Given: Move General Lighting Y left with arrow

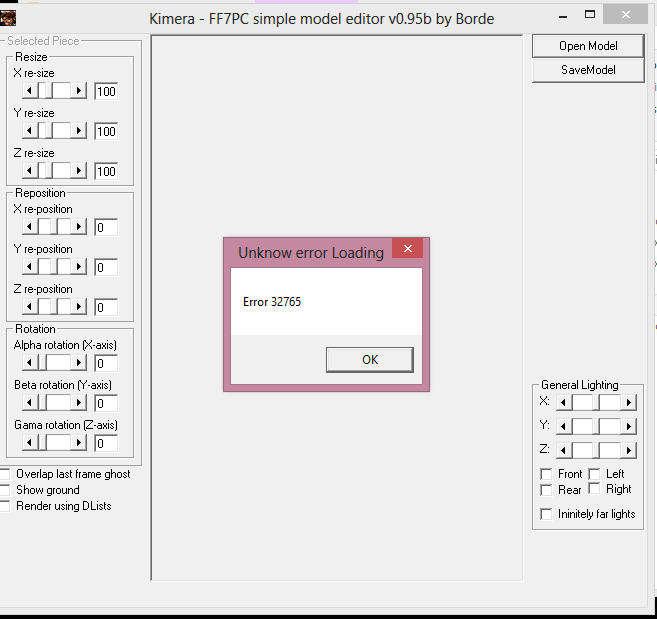Looking at the screenshot, I should tap(564, 426).
